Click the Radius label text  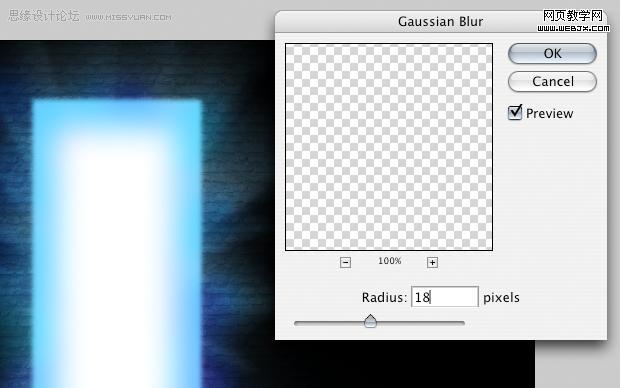click(384, 297)
